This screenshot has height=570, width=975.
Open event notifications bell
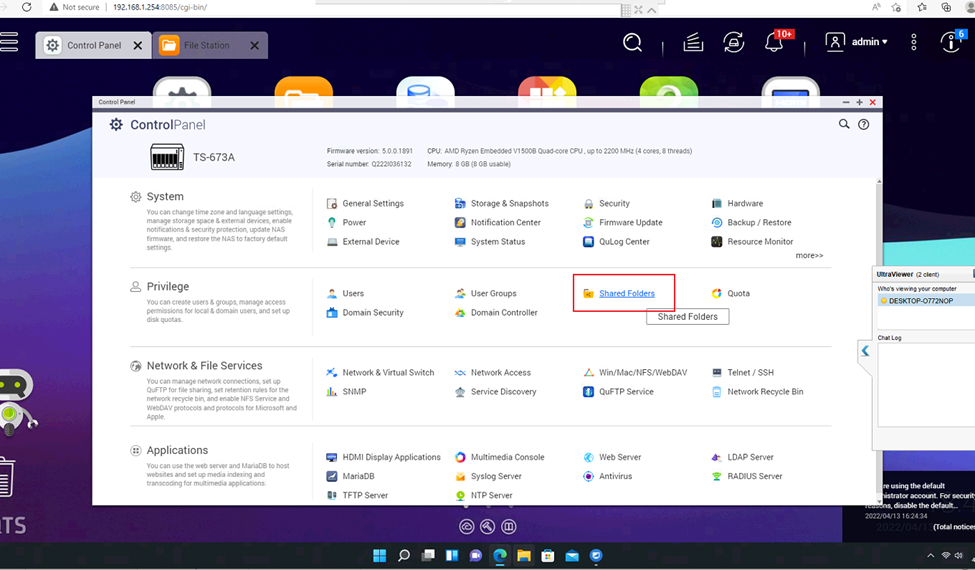click(776, 41)
